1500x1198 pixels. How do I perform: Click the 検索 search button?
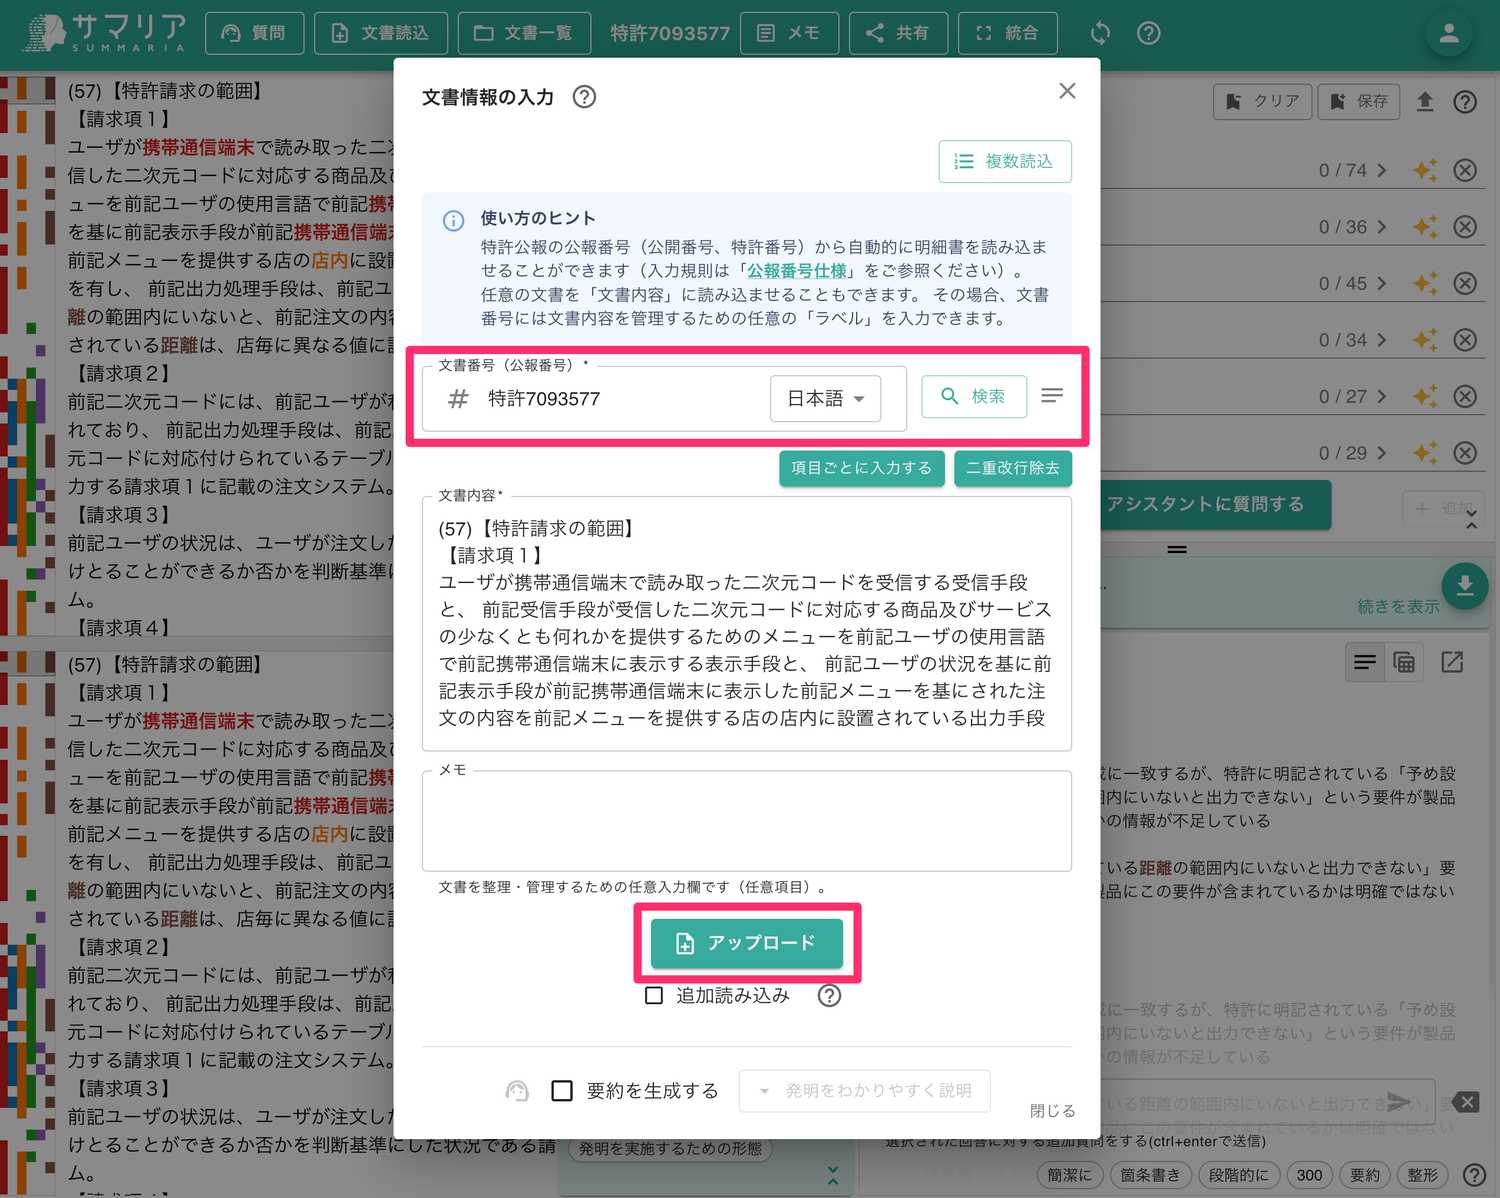tap(974, 396)
